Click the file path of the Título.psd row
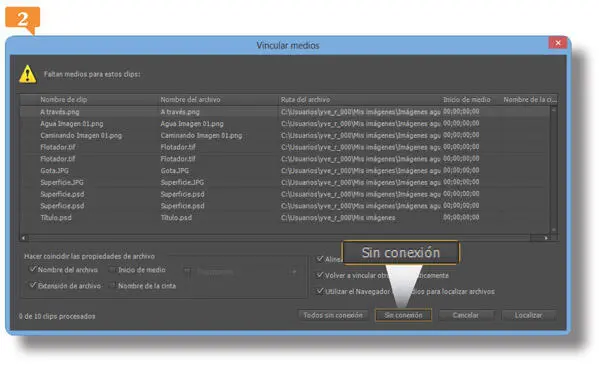Image resolution: width=599 pixels, height=371 pixels. pos(338,218)
